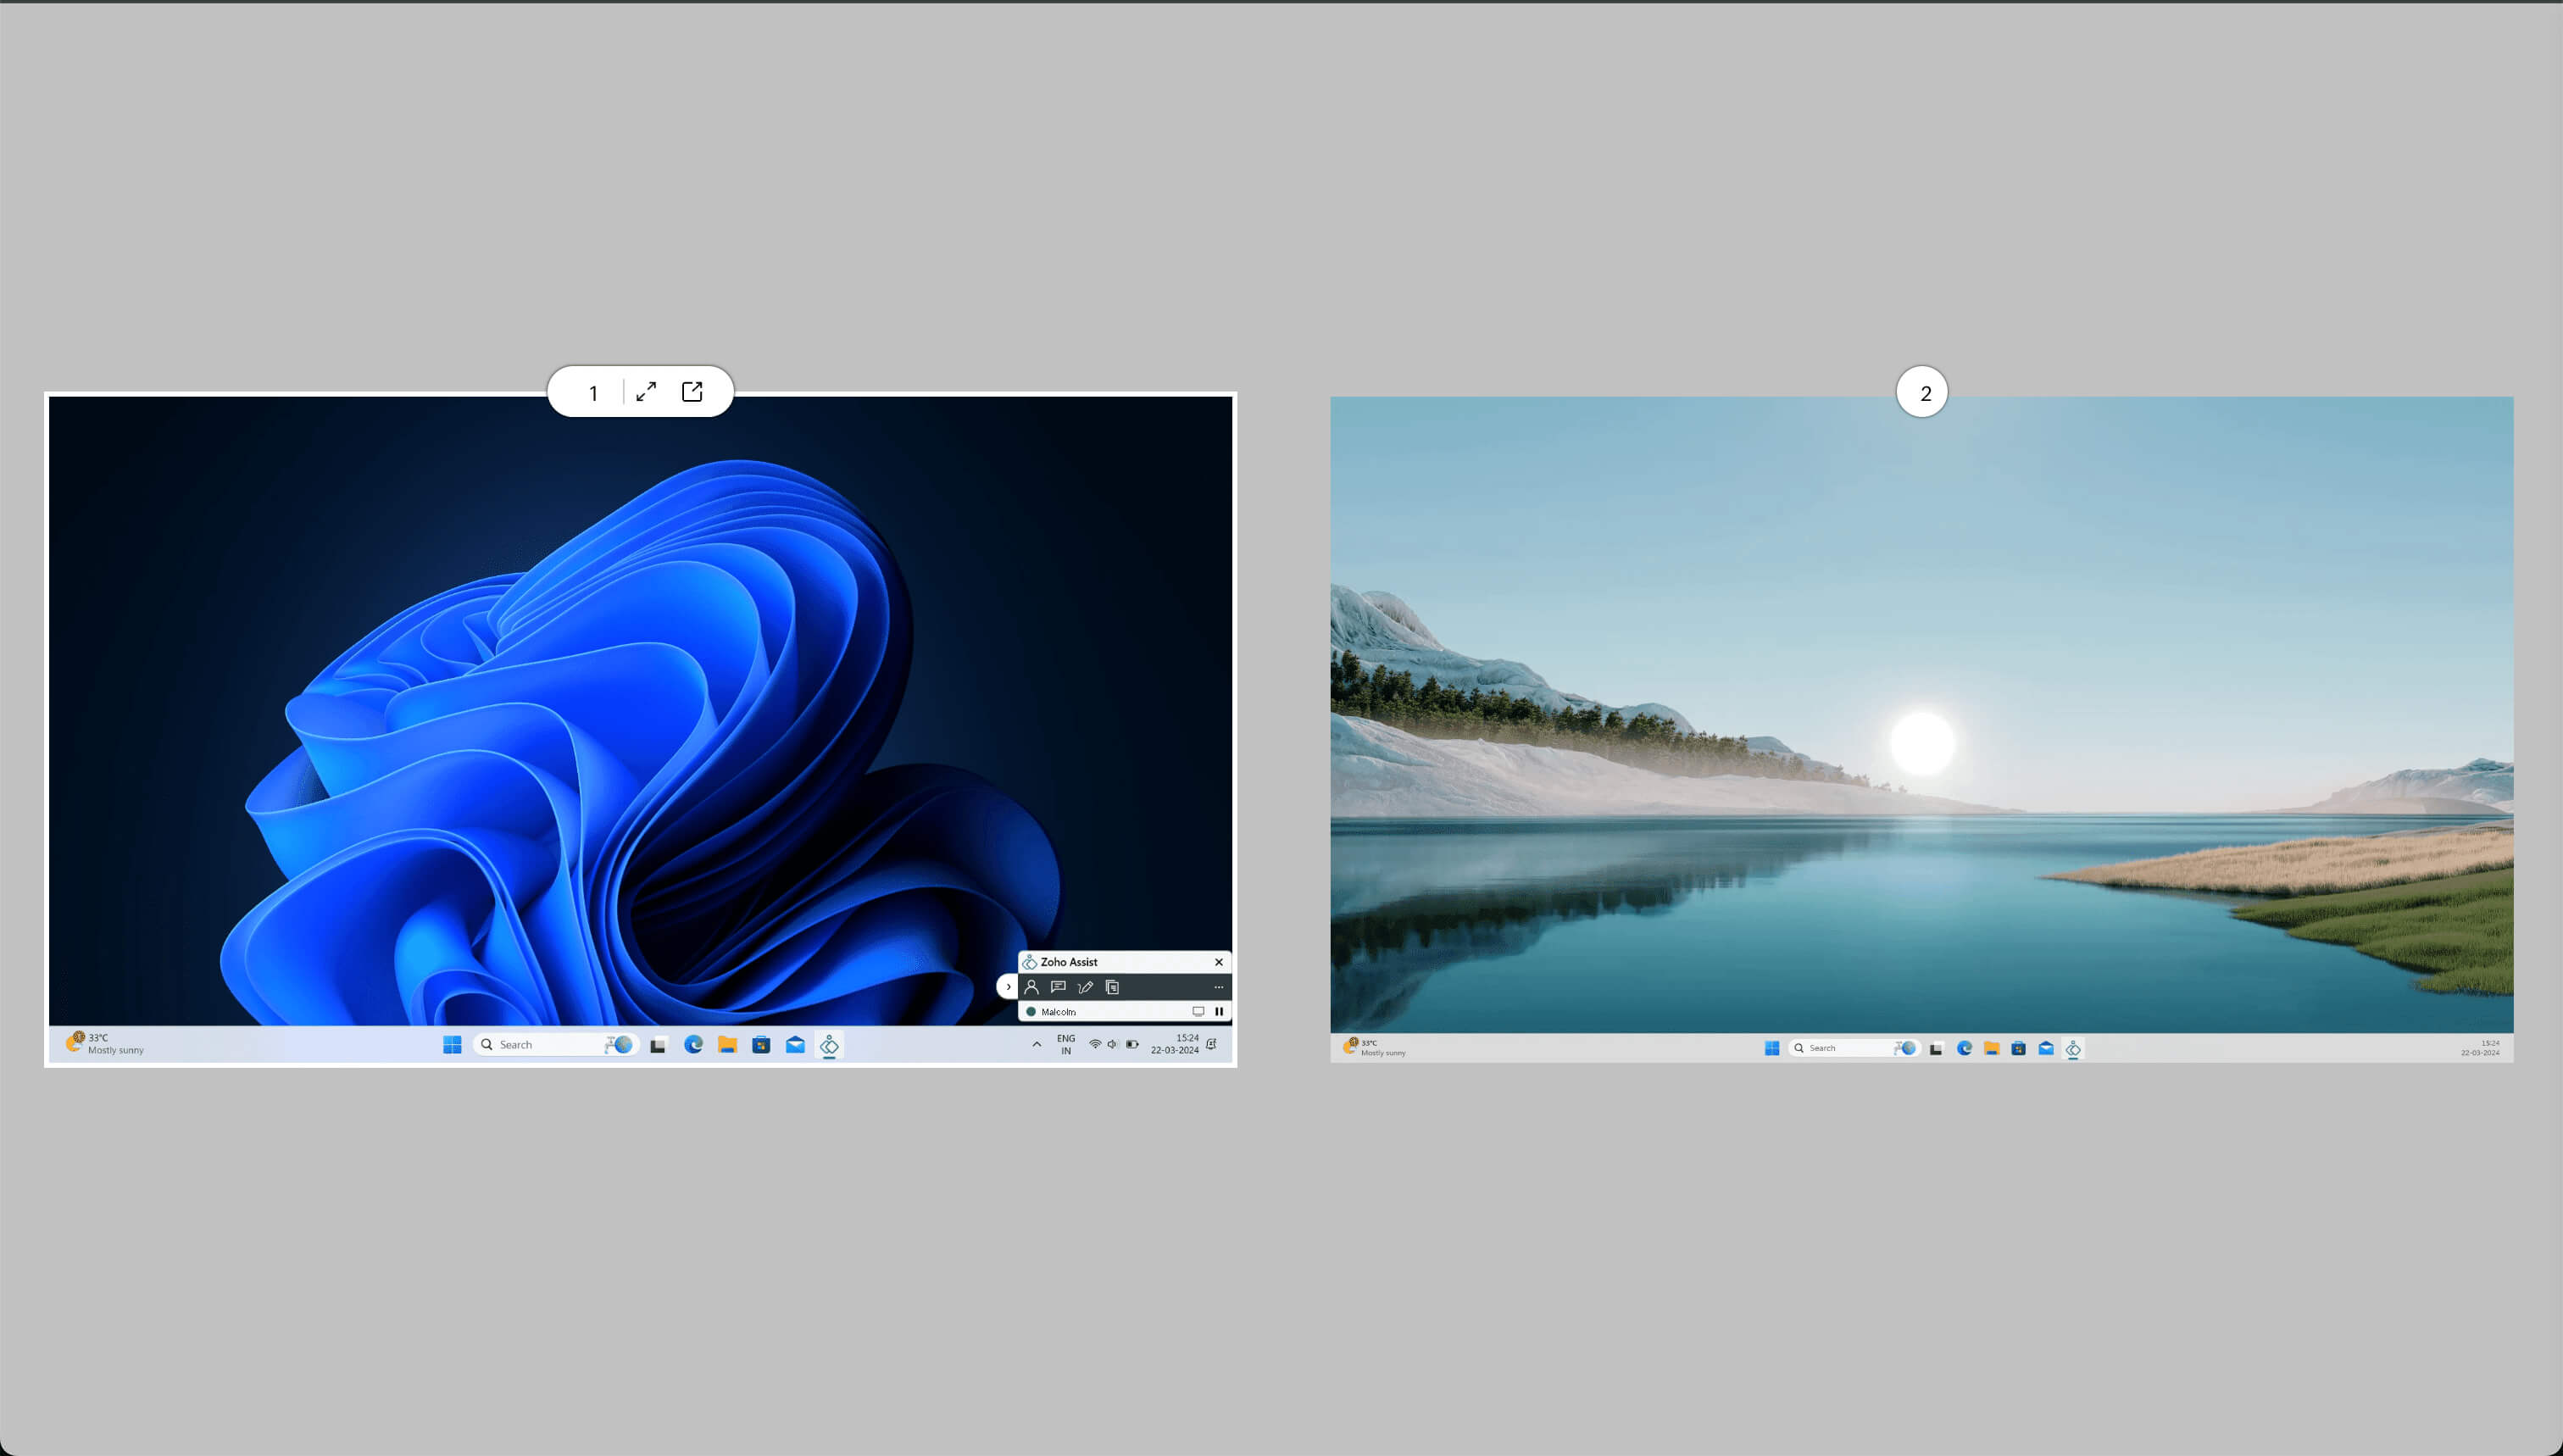
Task: Launch Microsoft Edge from monitor 1 taskbar
Action: [x=693, y=1045]
